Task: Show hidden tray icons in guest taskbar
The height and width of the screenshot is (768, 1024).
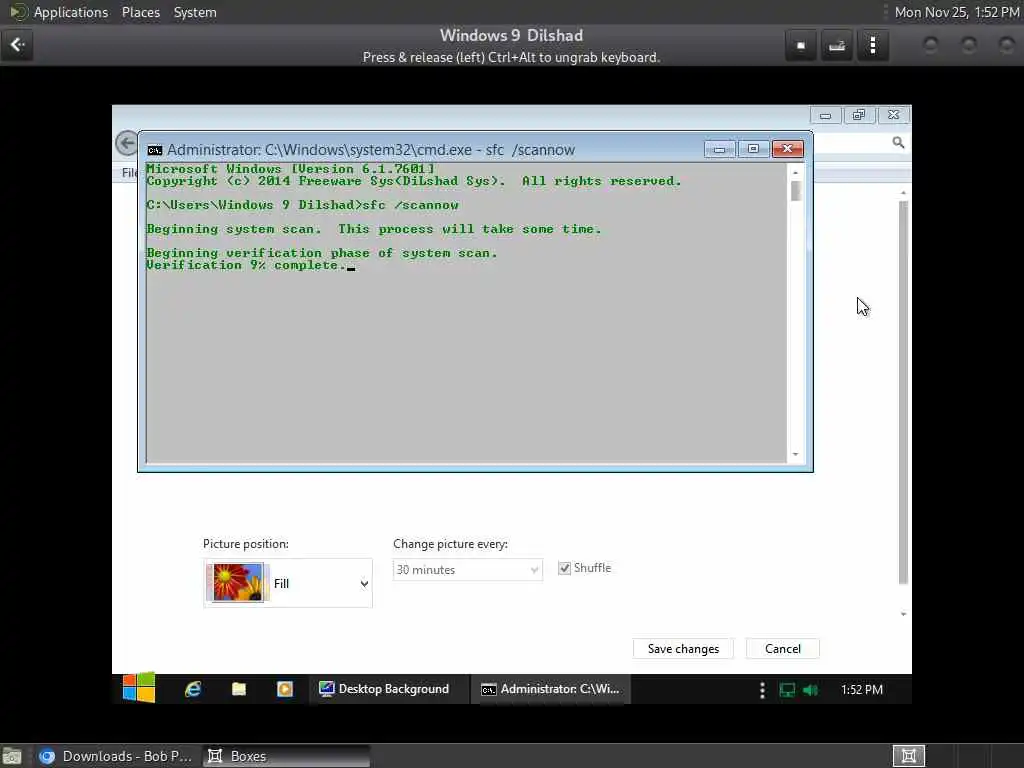Action: [x=762, y=690]
